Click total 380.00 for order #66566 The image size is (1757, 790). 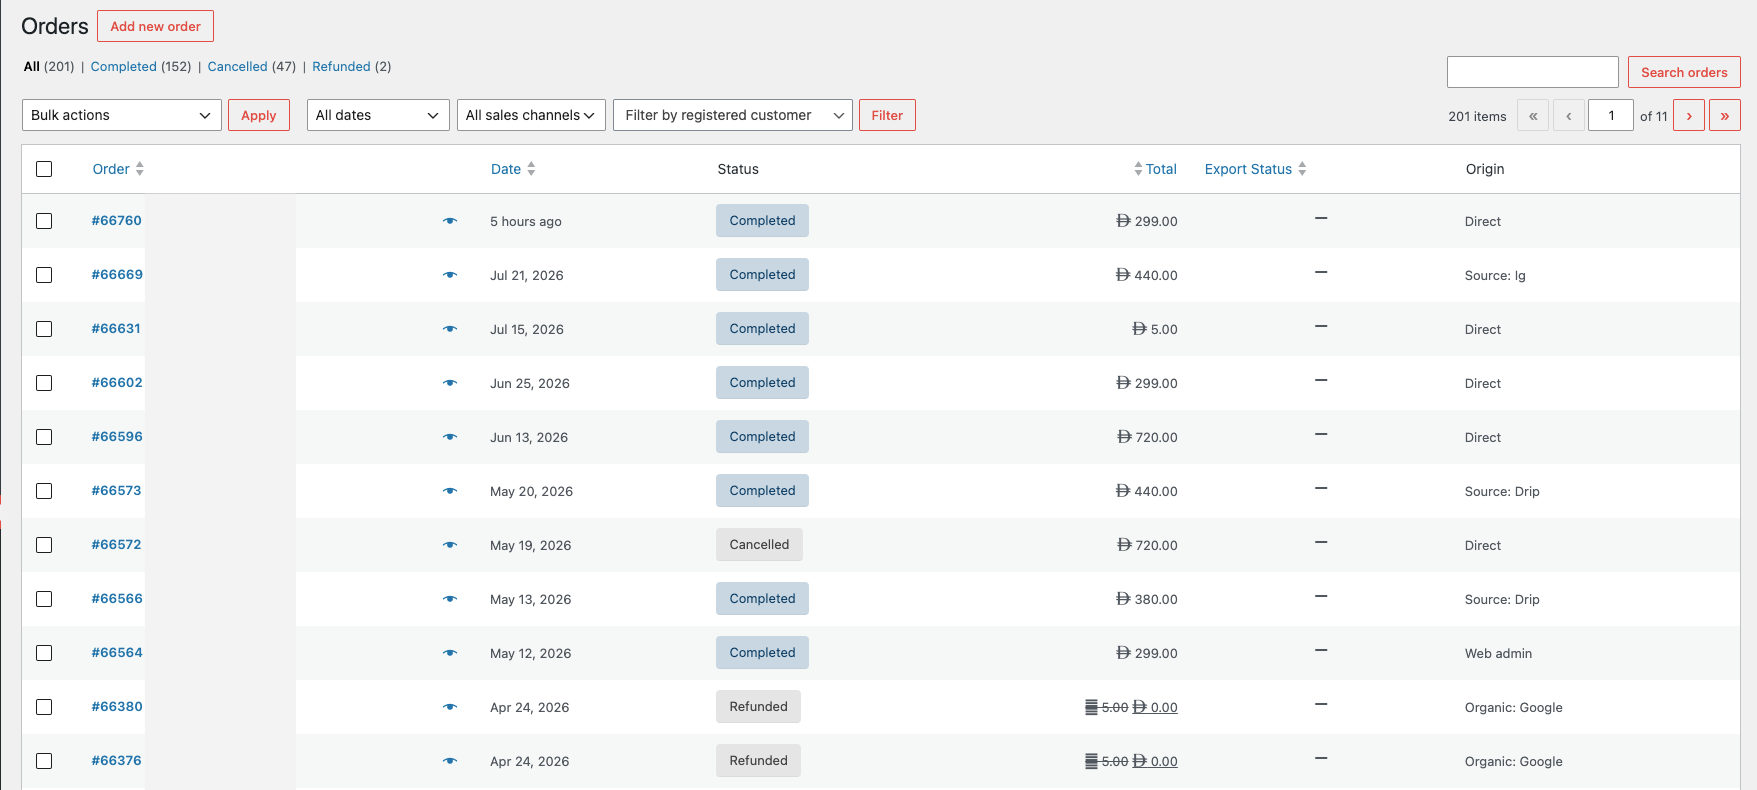1147,599
